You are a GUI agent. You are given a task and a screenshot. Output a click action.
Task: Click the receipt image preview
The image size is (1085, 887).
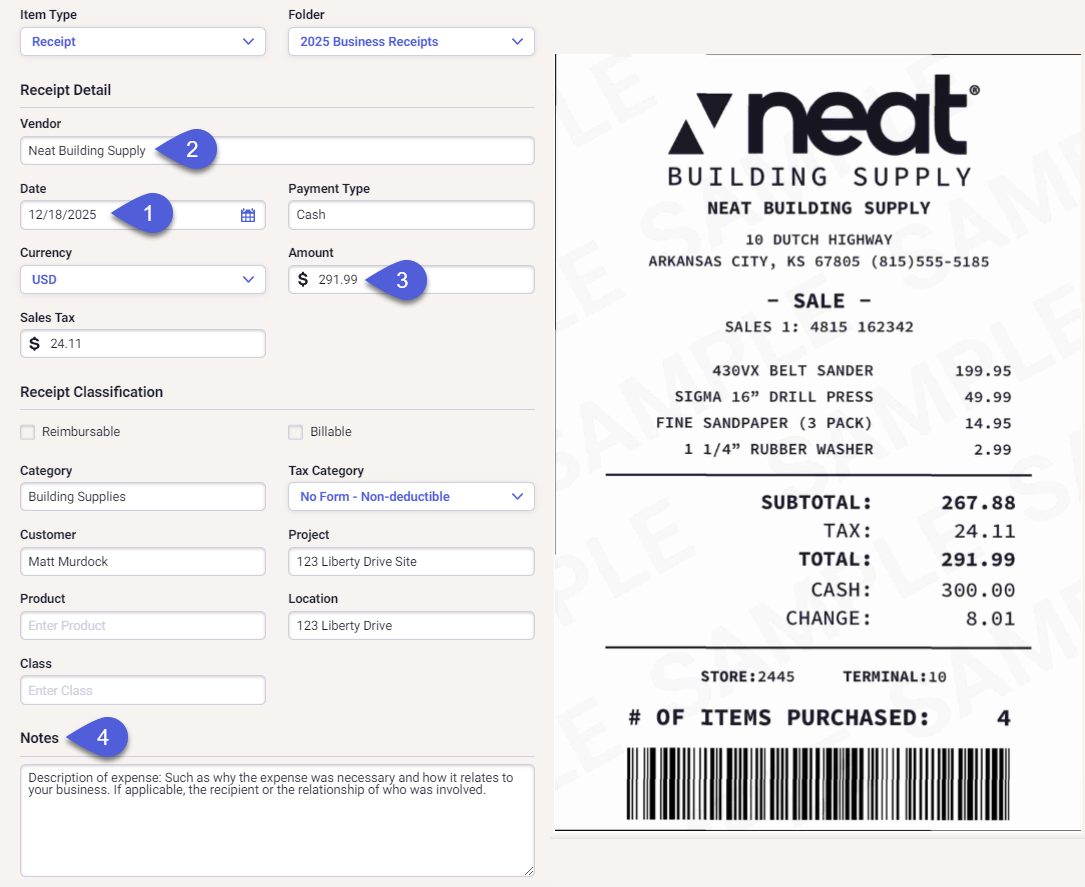point(818,440)
